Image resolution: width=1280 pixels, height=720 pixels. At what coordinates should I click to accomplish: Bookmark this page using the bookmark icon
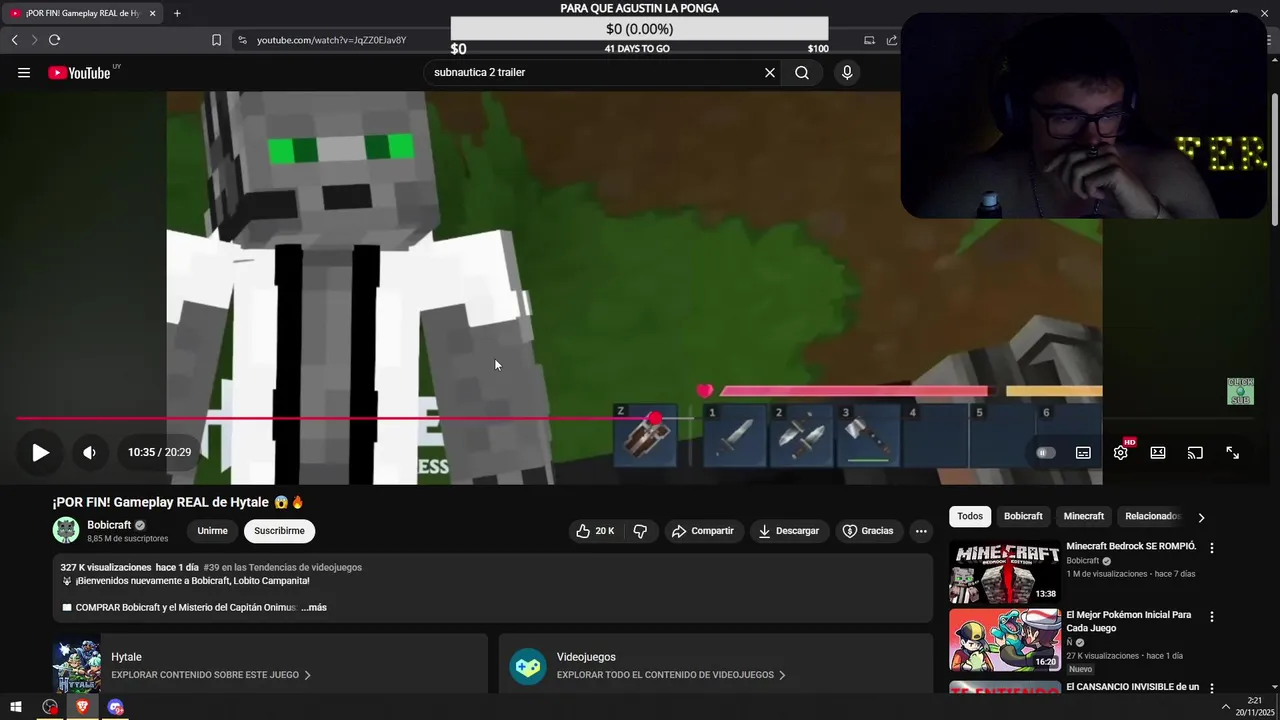pyautogui.click(x=216, y=40)
